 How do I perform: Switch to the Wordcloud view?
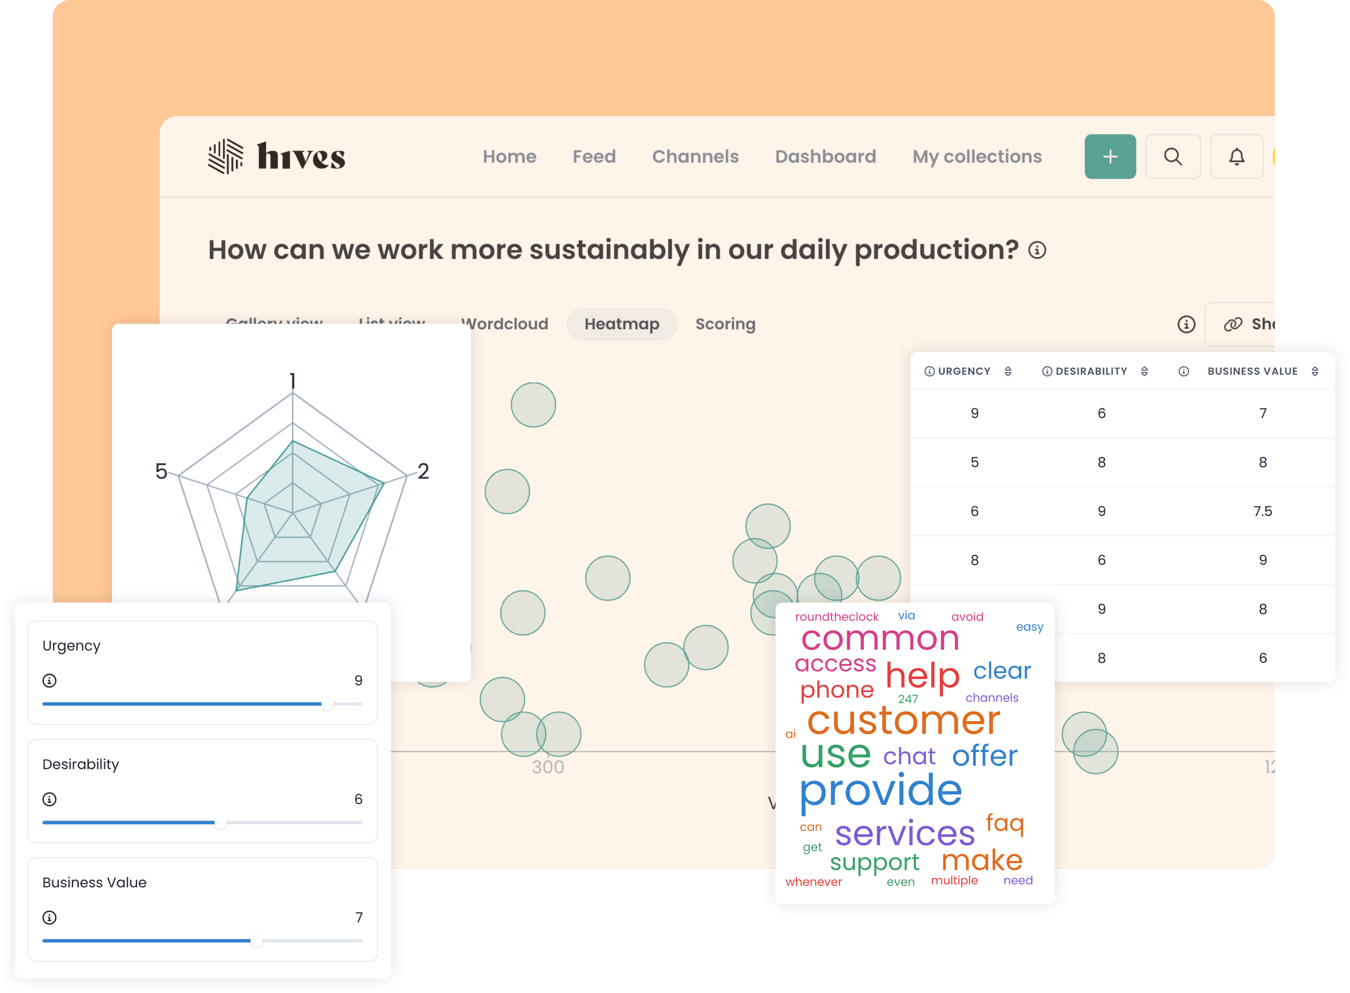click(x=504, y=324)
